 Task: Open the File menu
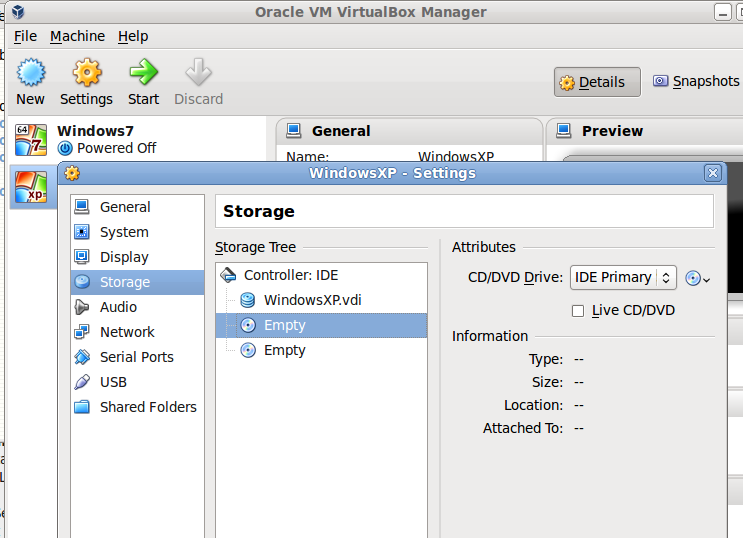(x=25, y=36)
